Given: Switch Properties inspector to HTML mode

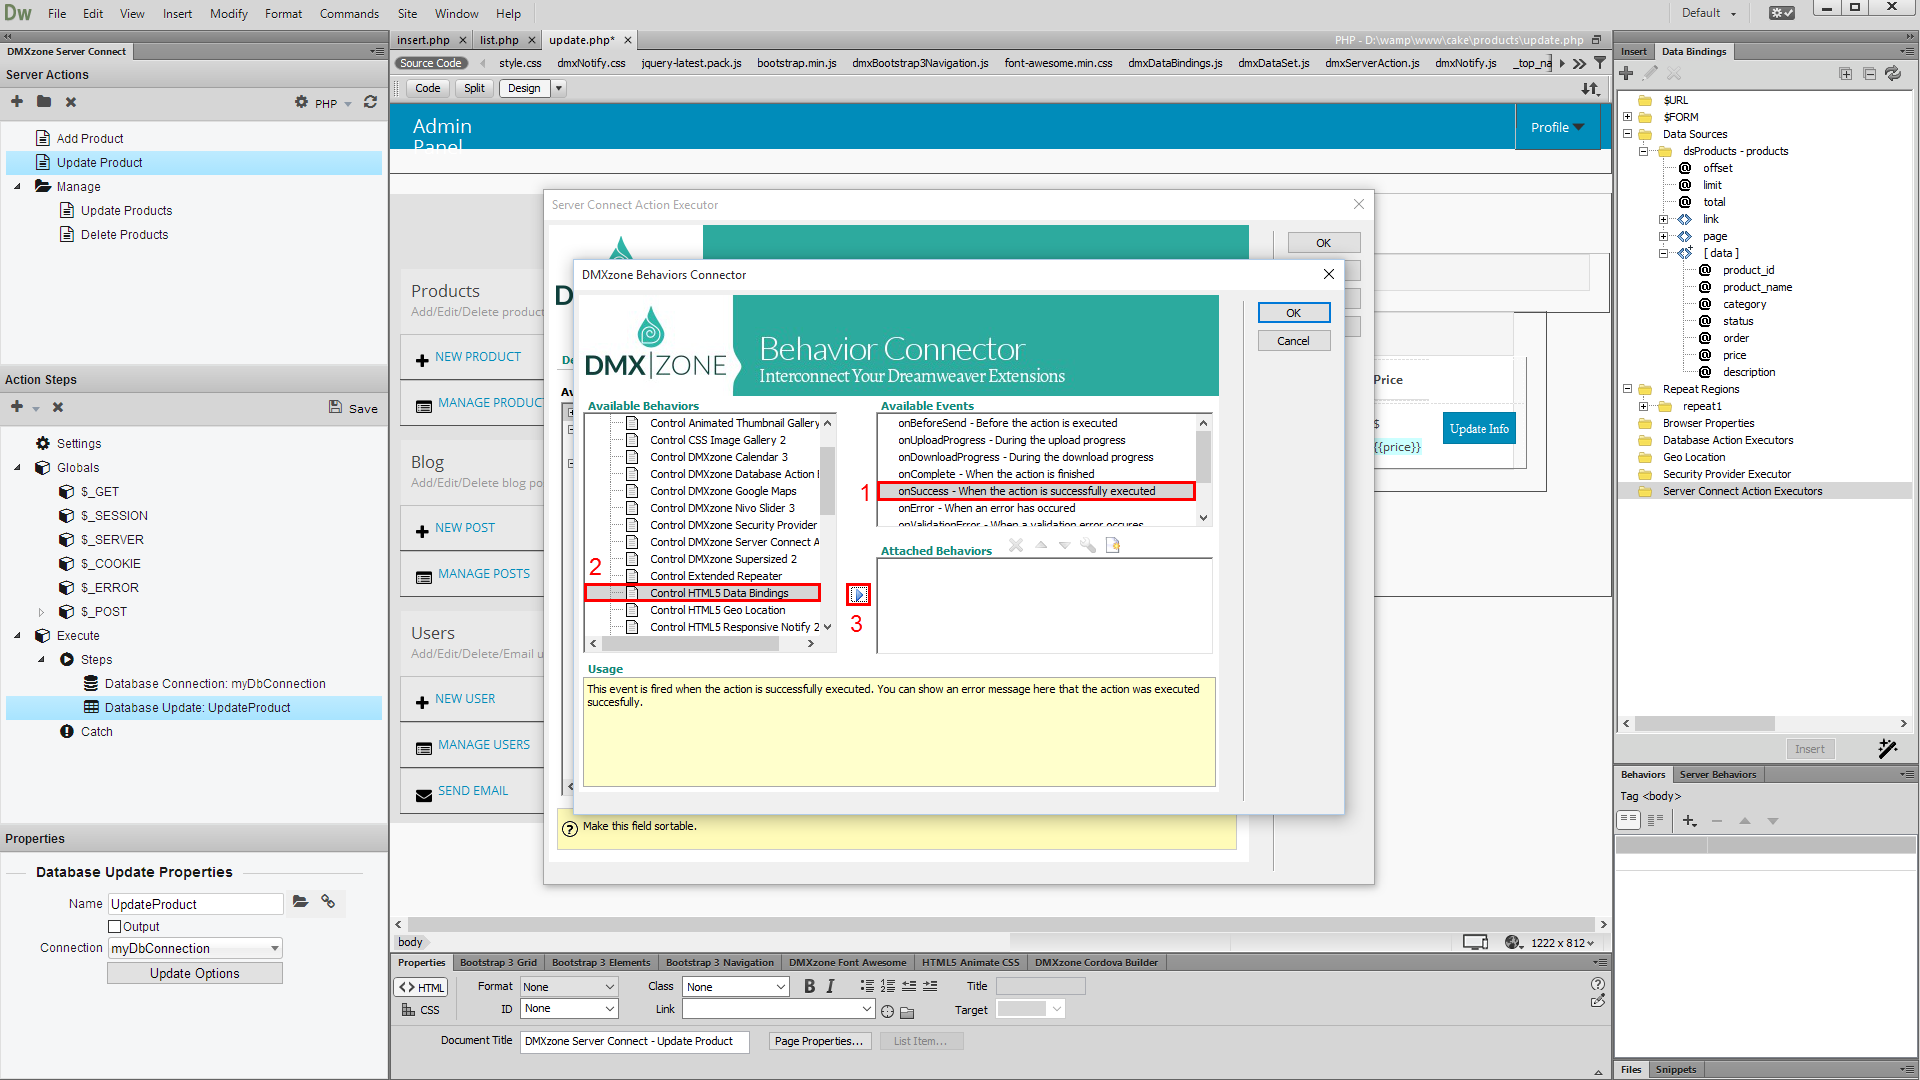Looking at the screenshot, I should 421,987.
